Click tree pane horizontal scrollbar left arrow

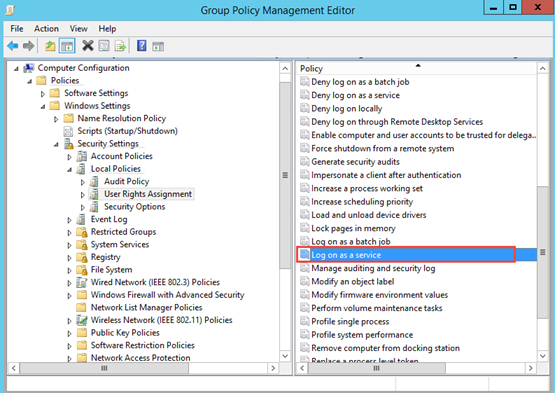(x=13, y=368)
